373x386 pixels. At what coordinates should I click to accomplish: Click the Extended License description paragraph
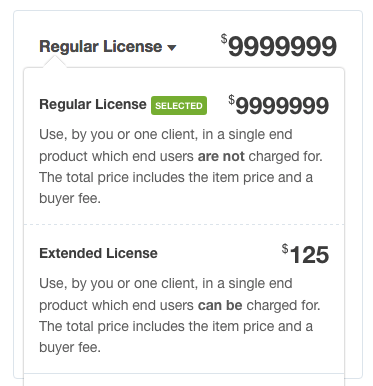tap(180, 315)
